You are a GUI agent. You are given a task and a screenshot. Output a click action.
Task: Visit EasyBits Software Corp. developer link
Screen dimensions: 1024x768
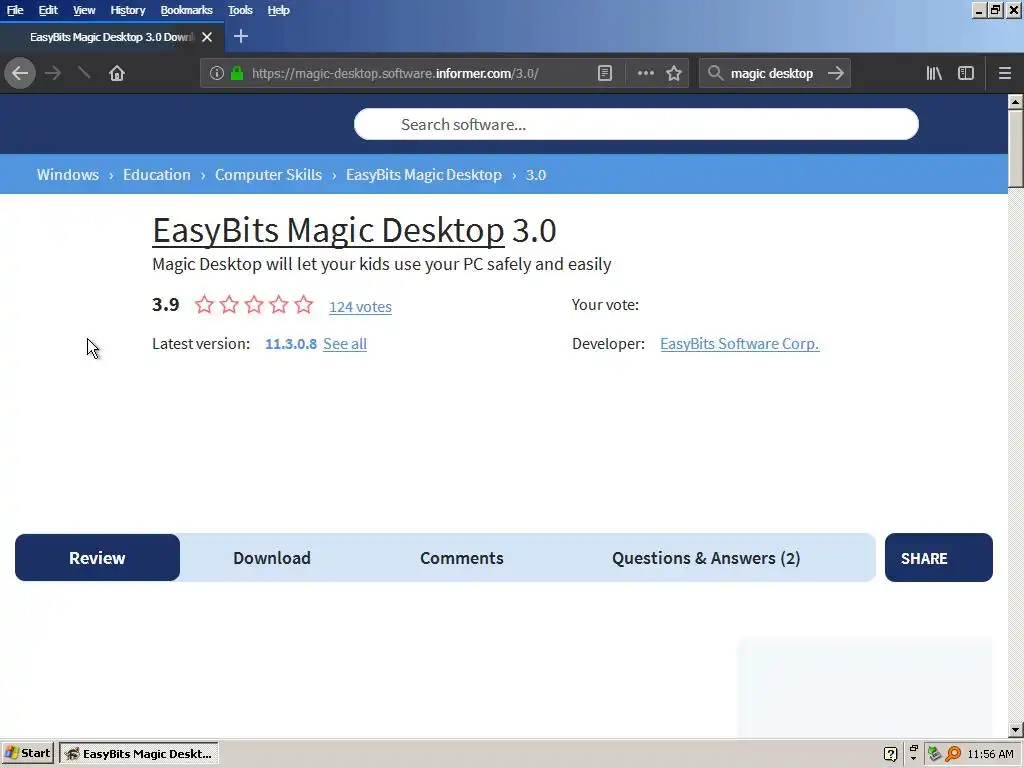(739, 344)
